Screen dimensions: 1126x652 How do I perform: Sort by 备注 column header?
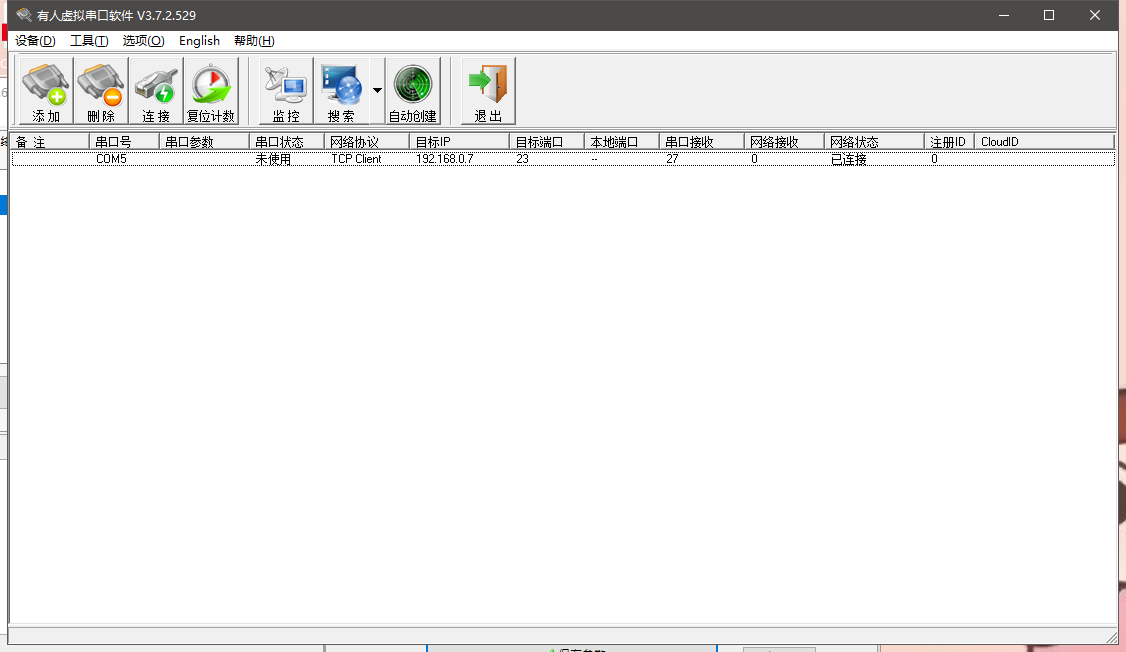point(50,142)
